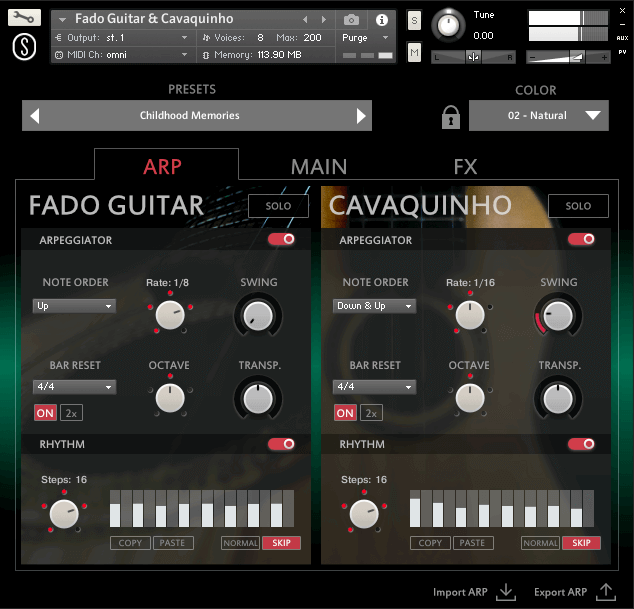Turn off the Cavaquinho Rhythm switch
Viewport: 634px width, 609px height.
(x=581, y=444)
